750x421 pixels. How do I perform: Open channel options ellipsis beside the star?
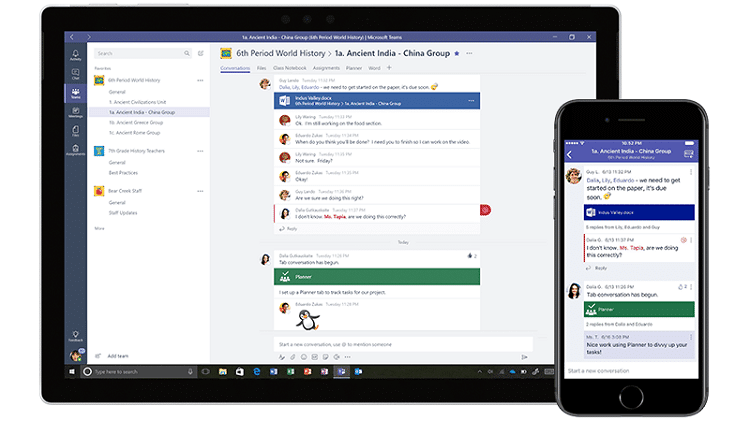point(469,54)
